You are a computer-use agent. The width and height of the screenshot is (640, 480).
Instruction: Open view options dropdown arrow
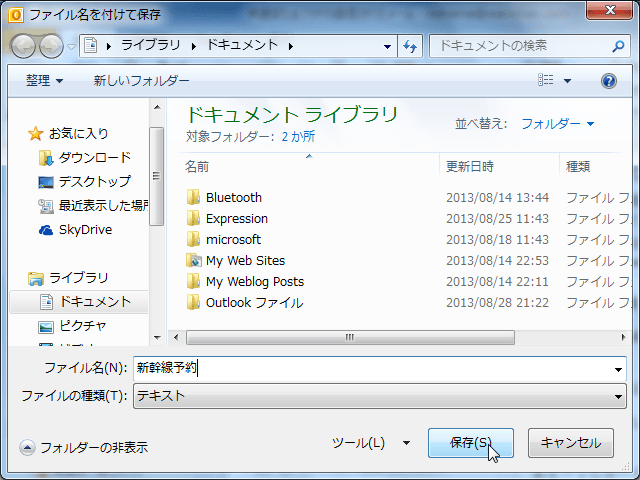[x=567, y=81]
